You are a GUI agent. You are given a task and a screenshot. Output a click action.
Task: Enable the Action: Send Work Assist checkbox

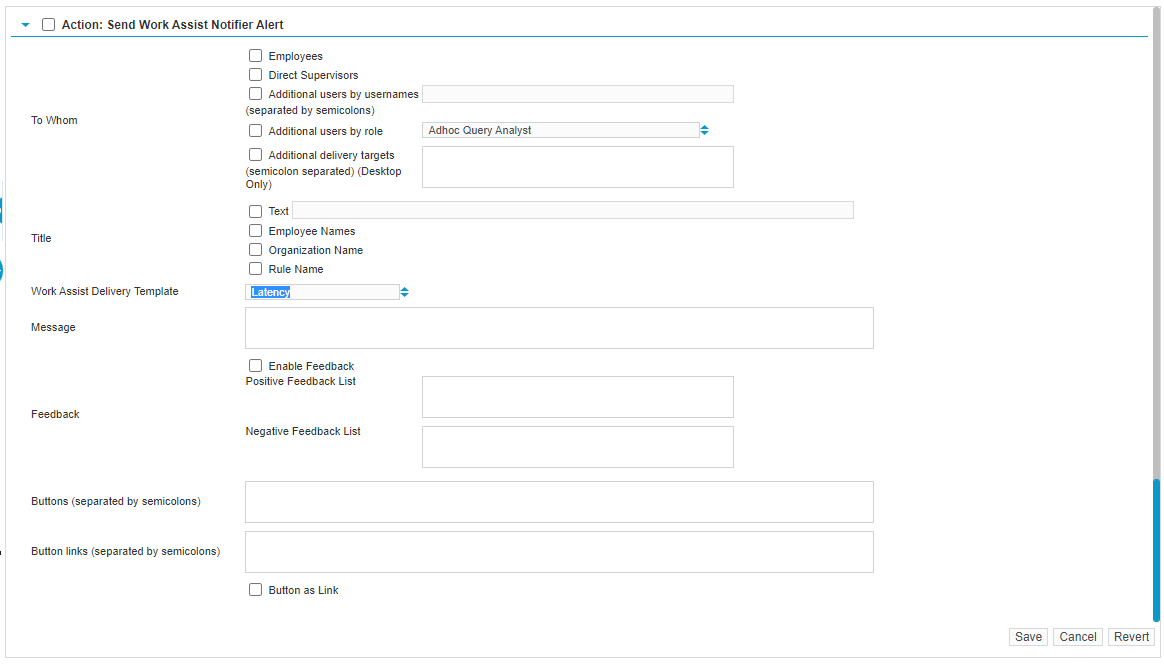tap(49, 25)
